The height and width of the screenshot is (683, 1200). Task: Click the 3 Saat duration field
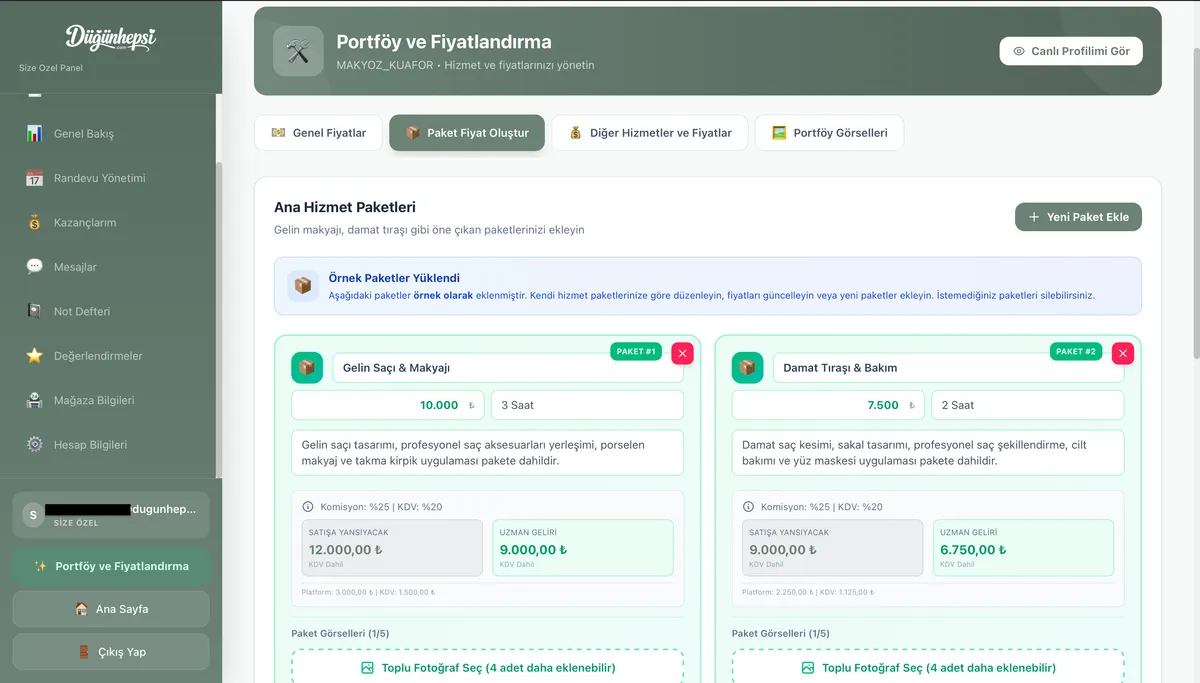(587, 405)
